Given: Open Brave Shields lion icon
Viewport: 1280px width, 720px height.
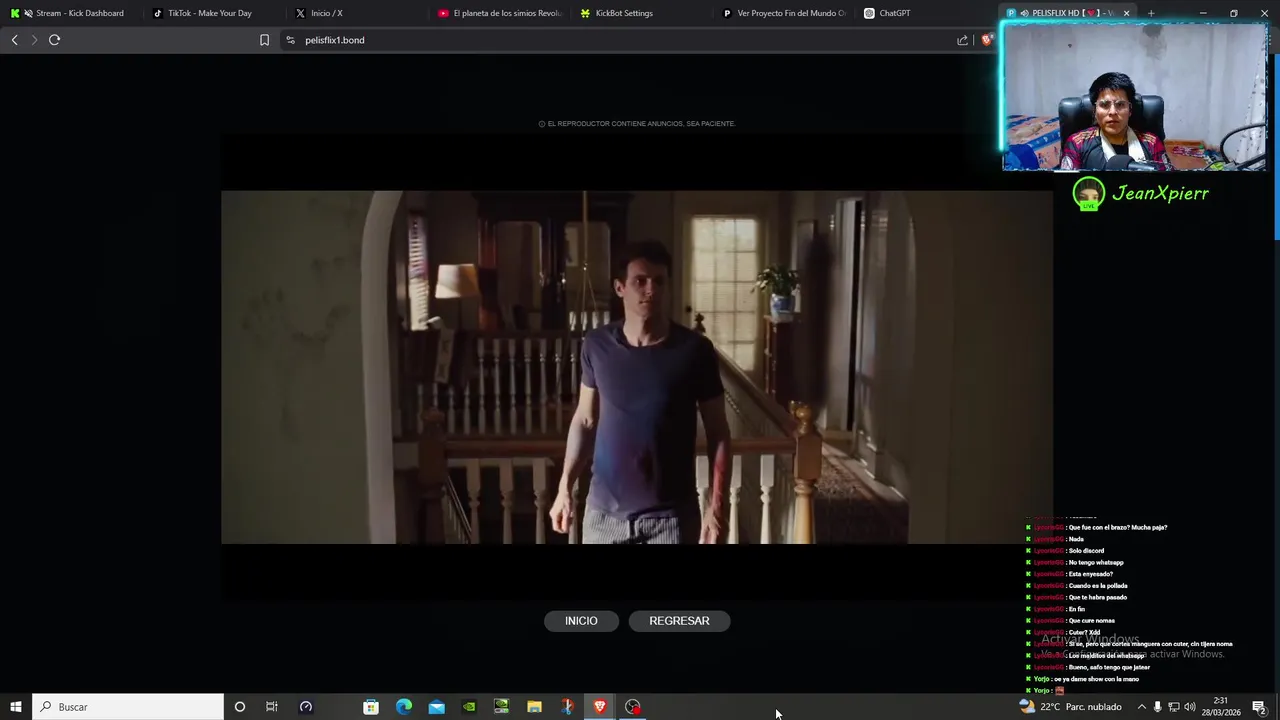Looking at the screenshot, I should (x=987, y=40).
